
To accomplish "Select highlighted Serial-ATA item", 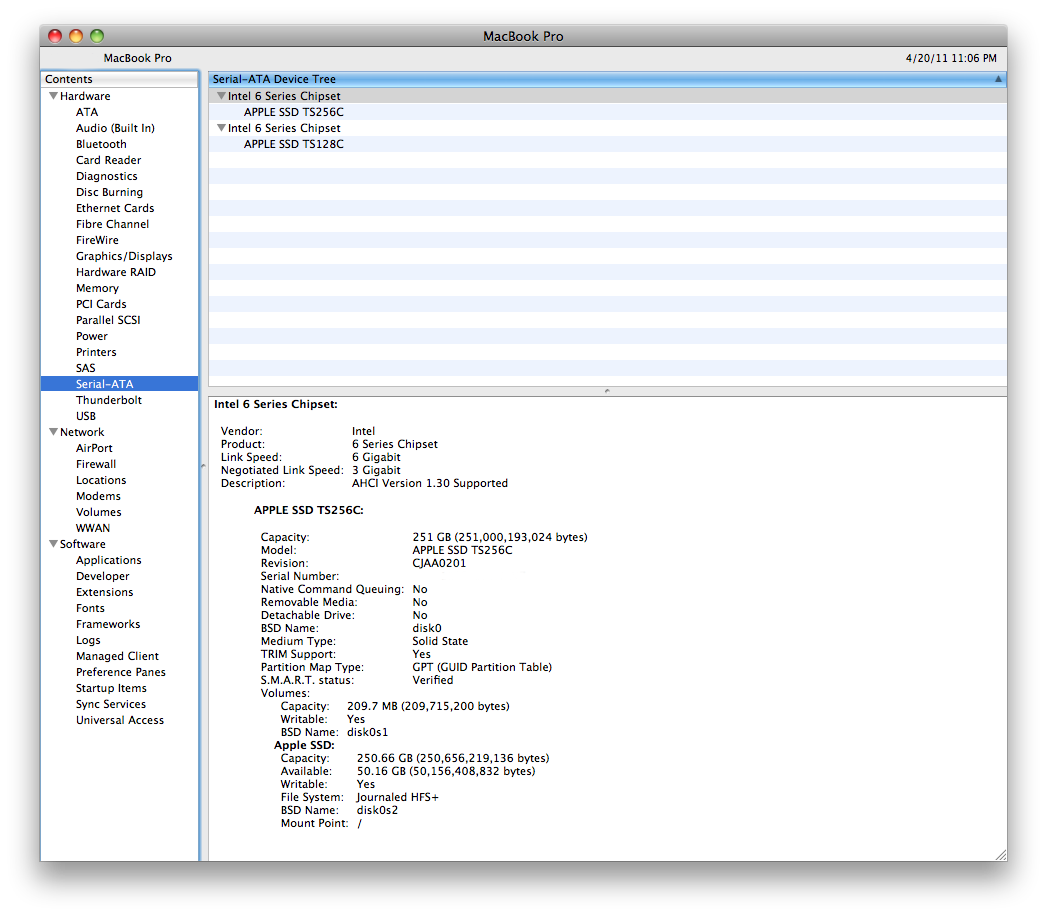I will 120,384.
